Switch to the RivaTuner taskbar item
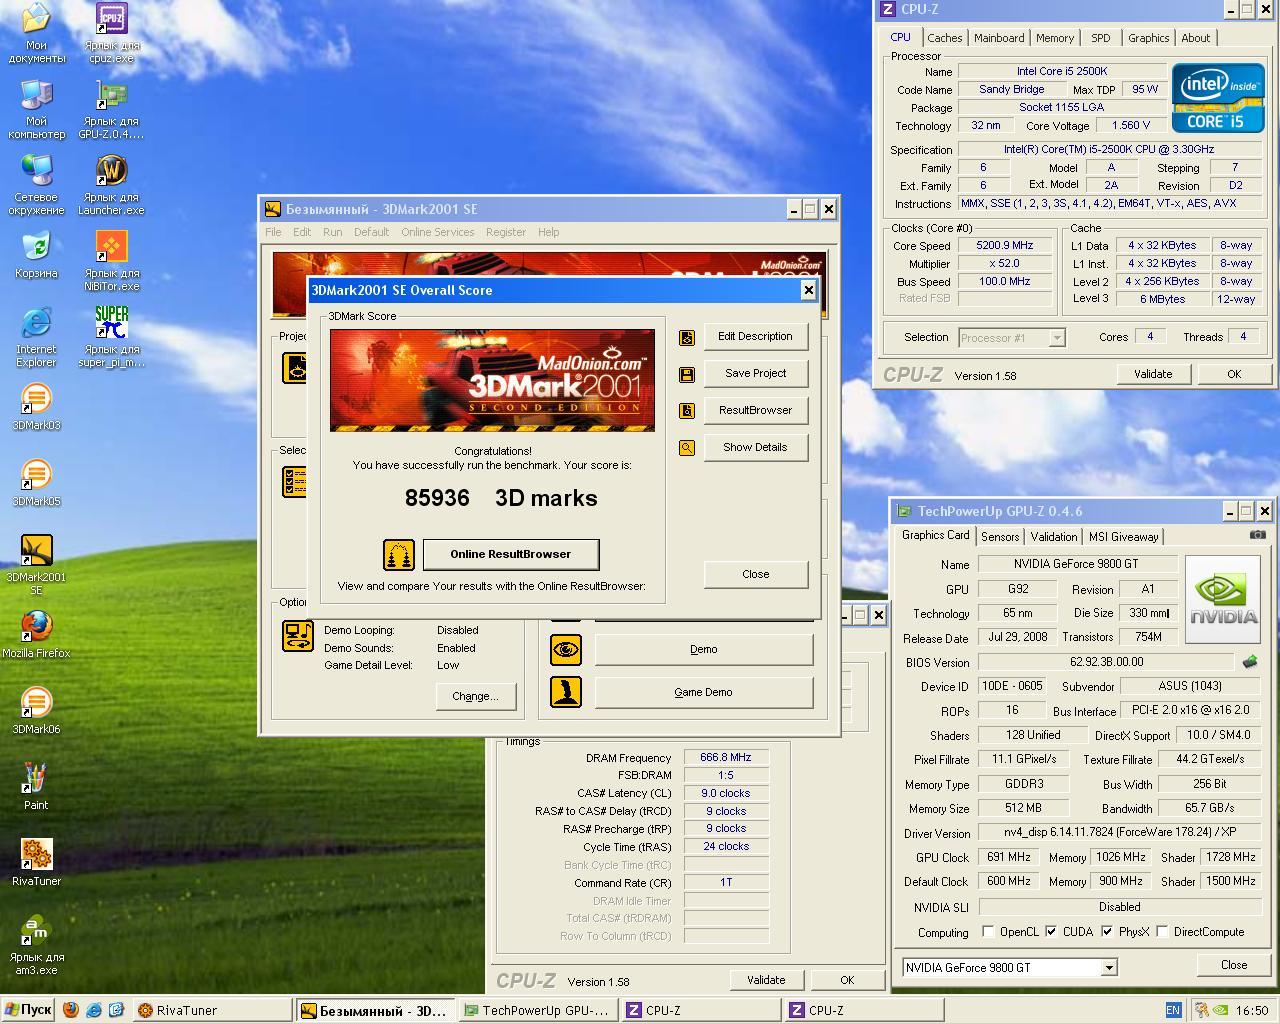The image size is (1280, 1024). pyautogui.click(x=213, y=1010)
